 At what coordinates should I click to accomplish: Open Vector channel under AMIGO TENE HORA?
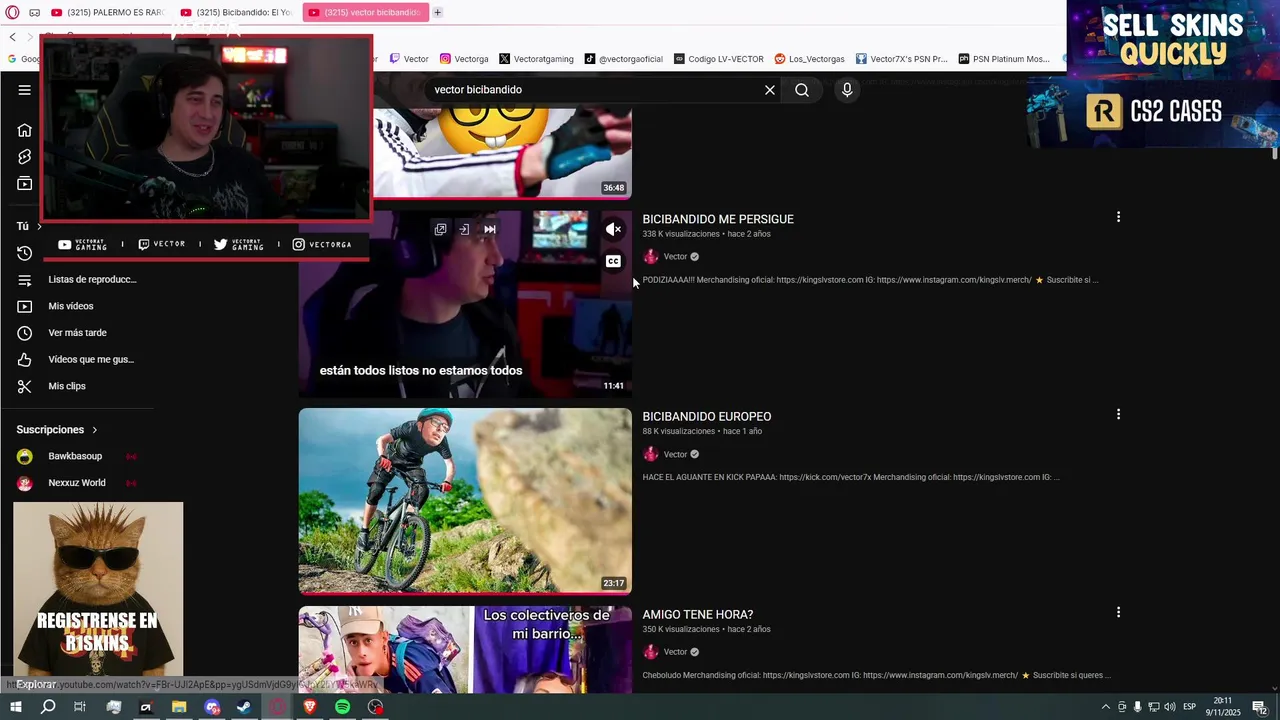point(675,652)
